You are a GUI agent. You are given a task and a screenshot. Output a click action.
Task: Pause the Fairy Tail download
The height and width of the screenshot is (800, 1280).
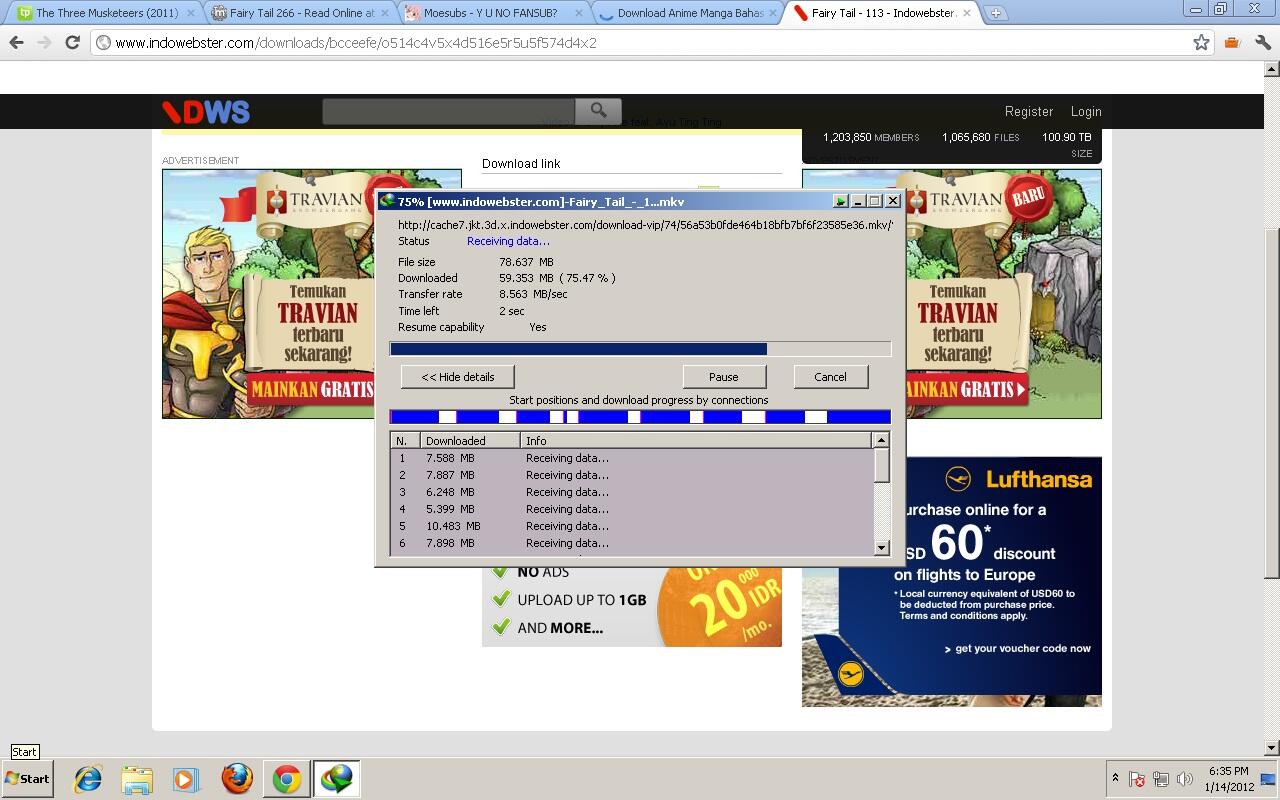724,377
